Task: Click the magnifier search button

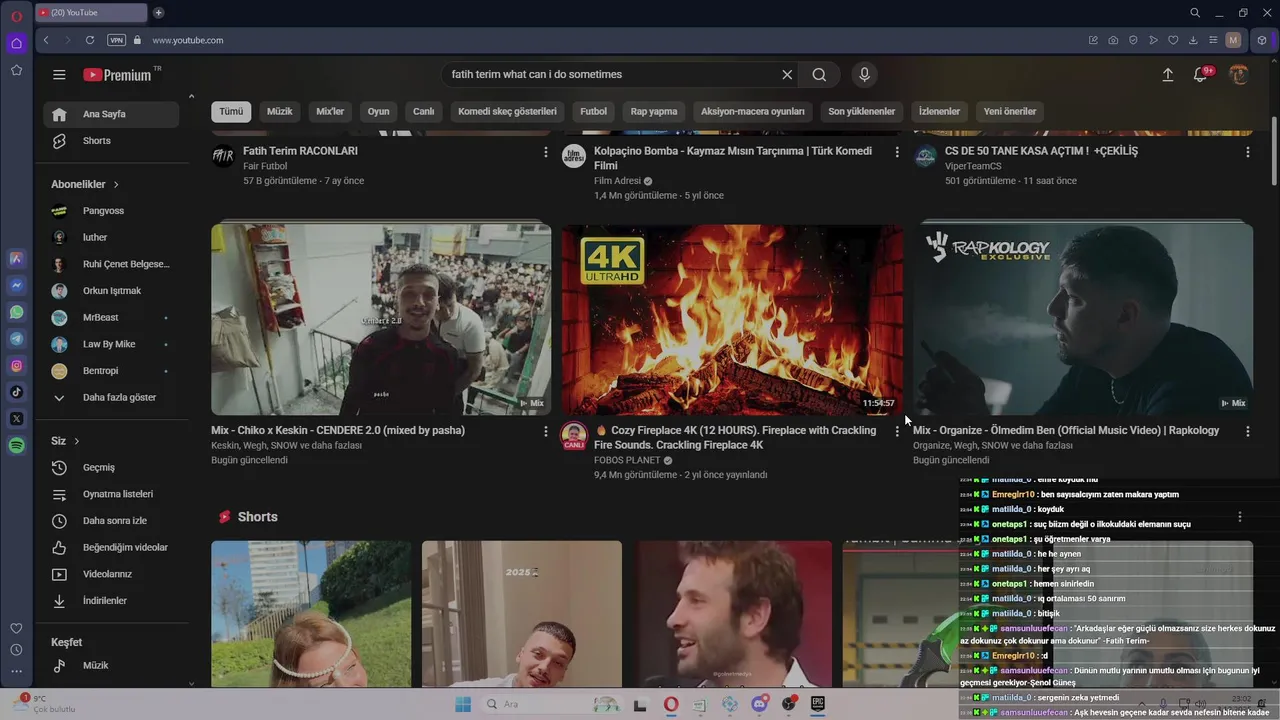Action: (819, 75)
